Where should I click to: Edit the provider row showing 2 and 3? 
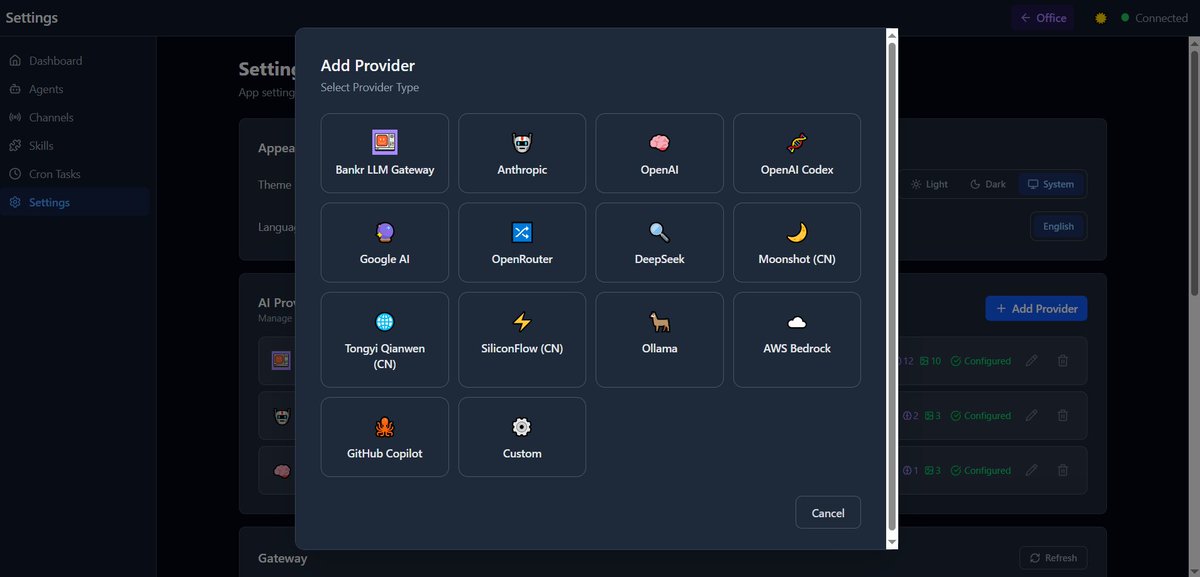(1032, 416)
